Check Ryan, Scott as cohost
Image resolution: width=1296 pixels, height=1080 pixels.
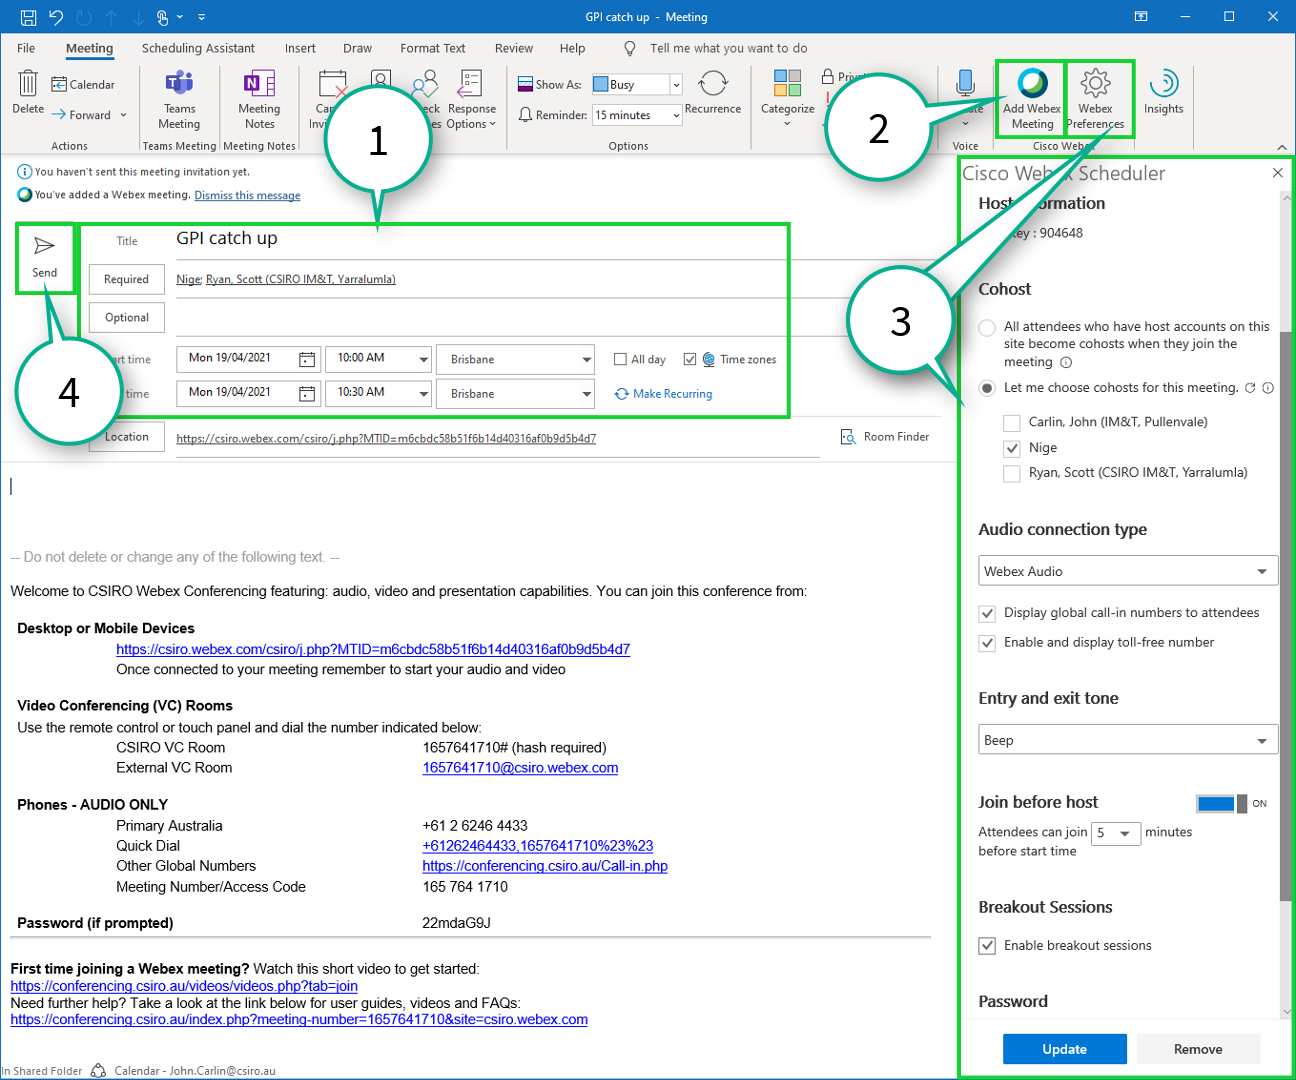pos(1012,474)
